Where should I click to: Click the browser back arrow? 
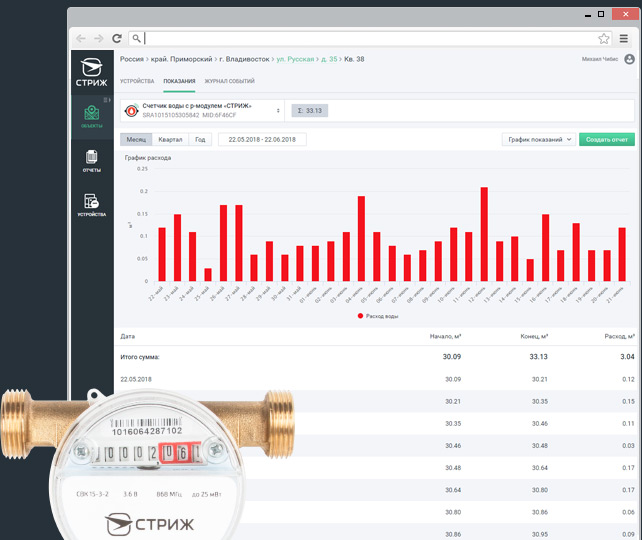coord(81,38)
